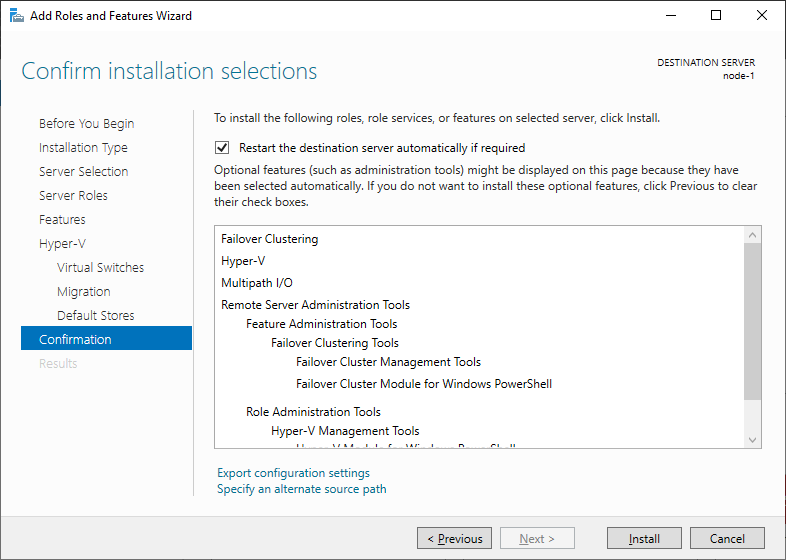This screenshot has width=786, height=560.
Task: Select Multipath I/O entry
Action: click(x=257, y=283)
